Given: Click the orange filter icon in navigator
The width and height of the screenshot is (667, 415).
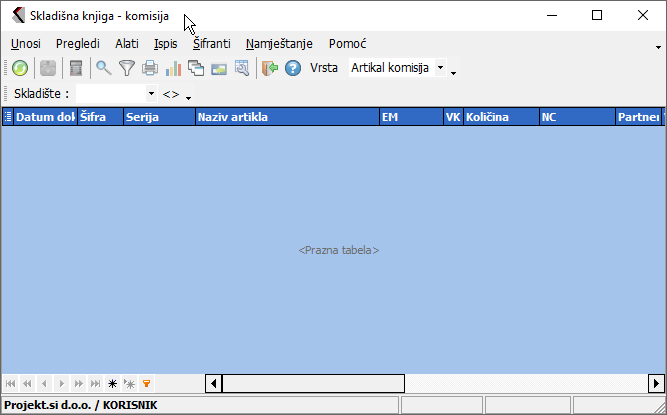Looking at the screenshot, I should (146, 383).
